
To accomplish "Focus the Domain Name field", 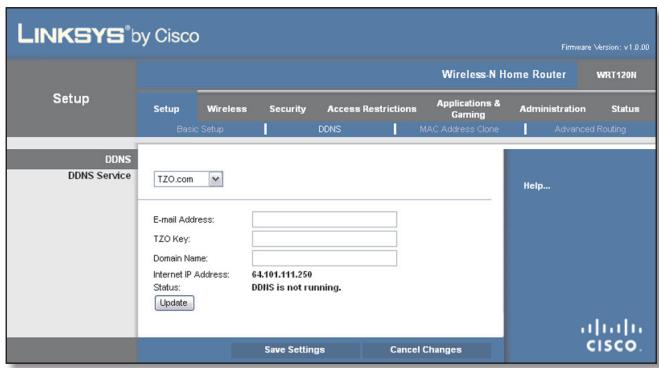I will click(x=324, y=258).
